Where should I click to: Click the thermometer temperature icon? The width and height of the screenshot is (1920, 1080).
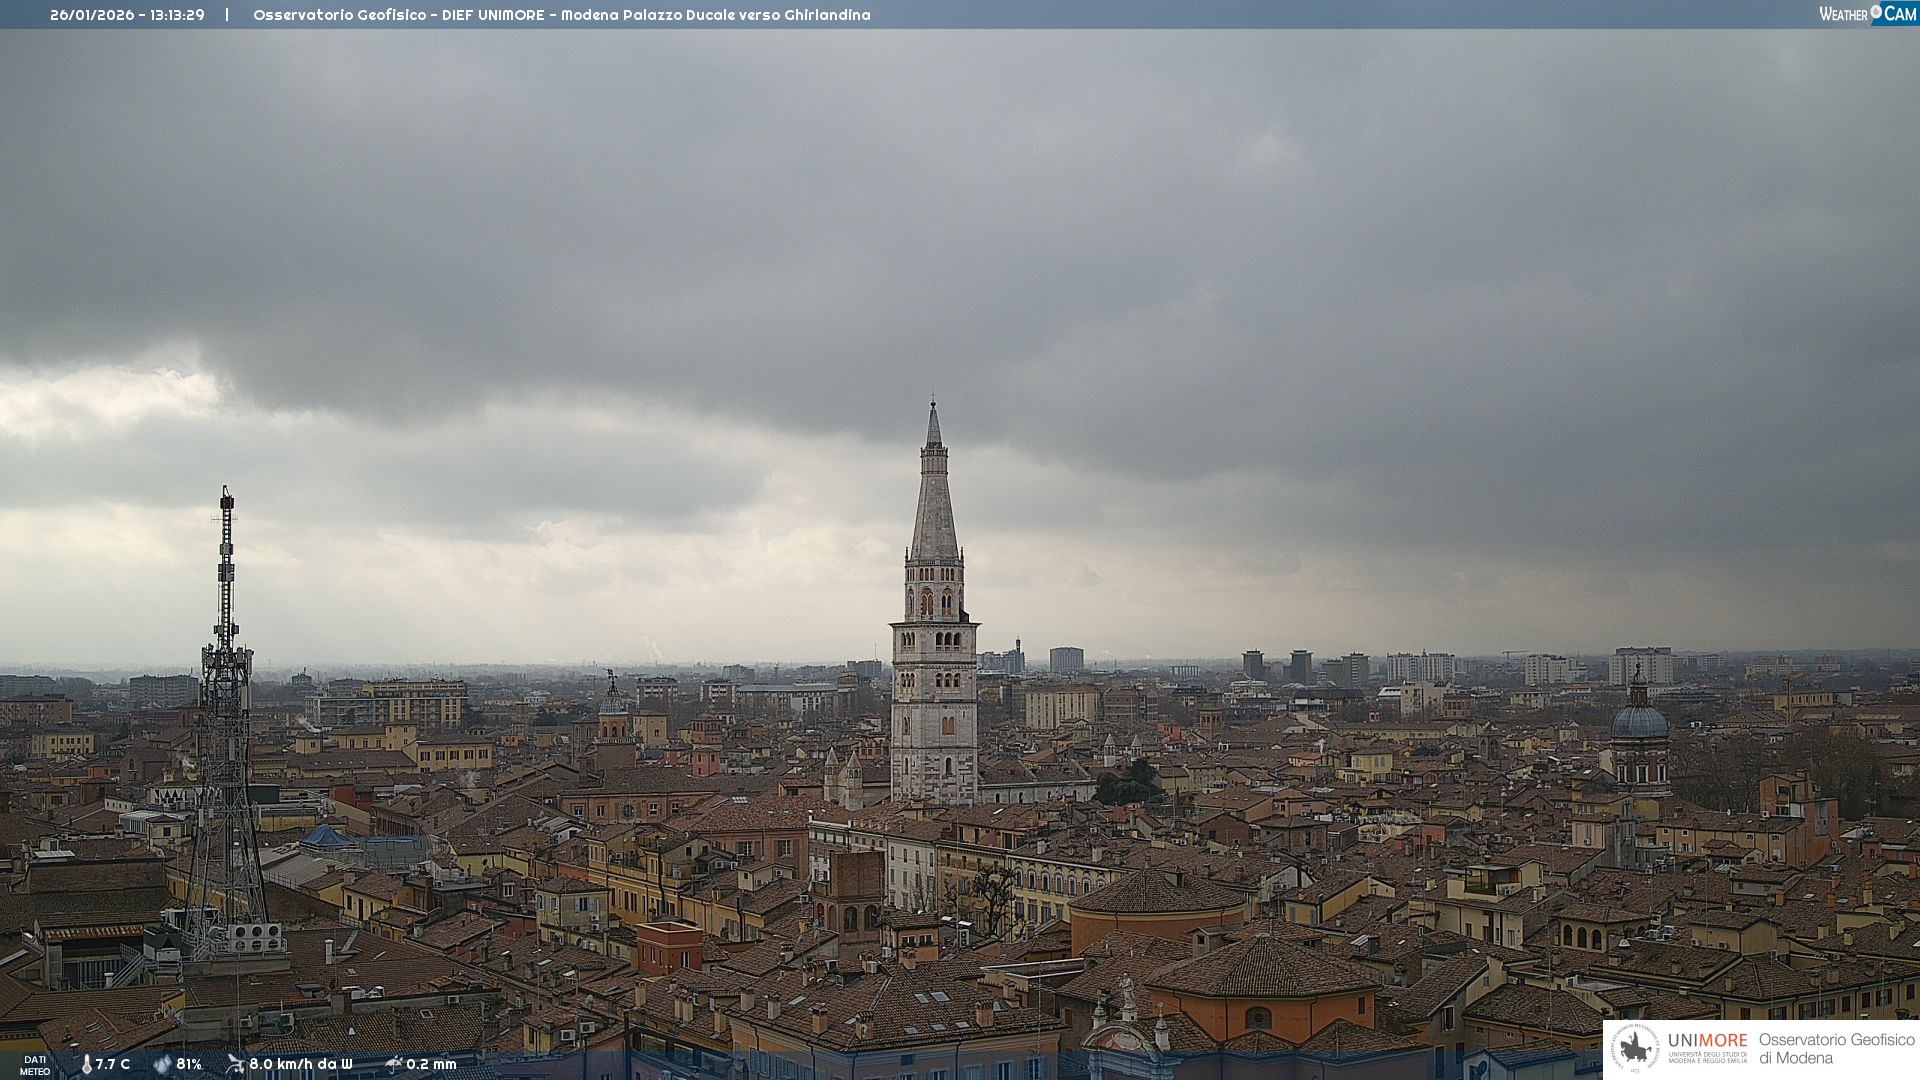coord(86,1064)
